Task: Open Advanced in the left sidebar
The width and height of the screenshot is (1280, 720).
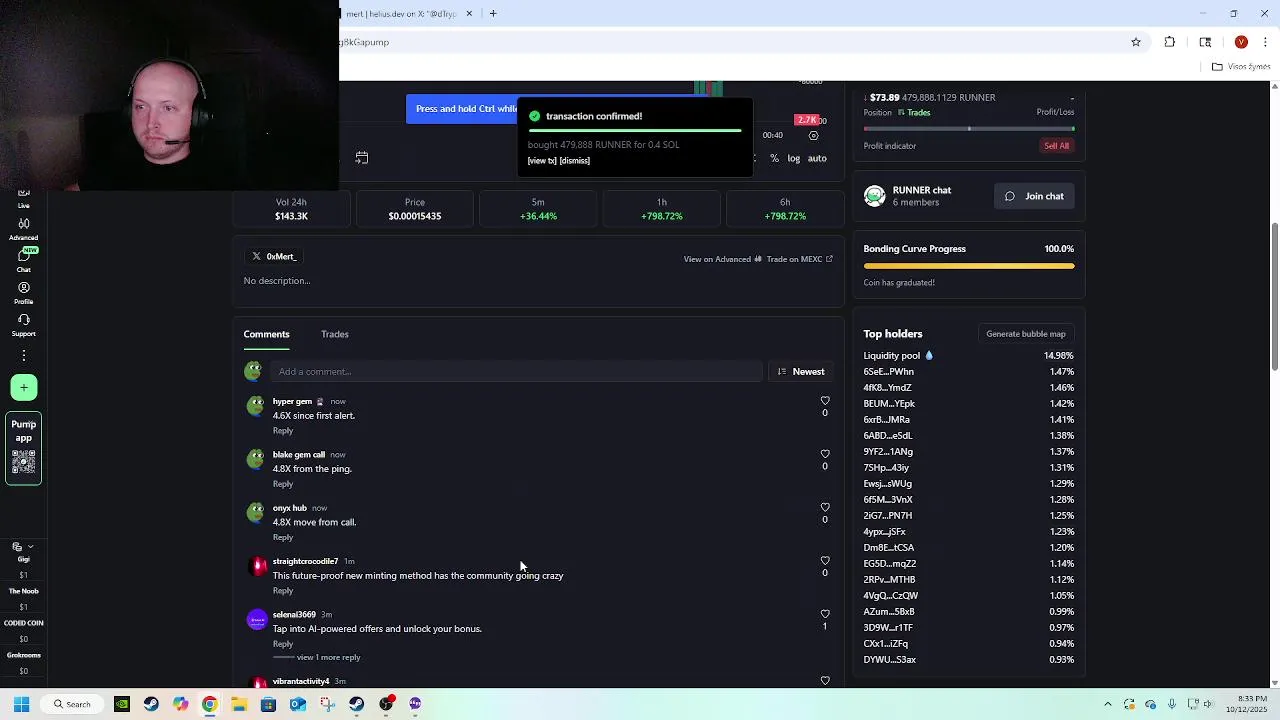Action: pyautogui.click(x=23, y=228)
